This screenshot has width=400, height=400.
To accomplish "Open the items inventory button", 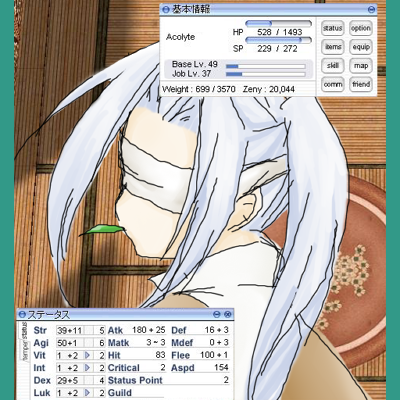I will coord(333,47).
